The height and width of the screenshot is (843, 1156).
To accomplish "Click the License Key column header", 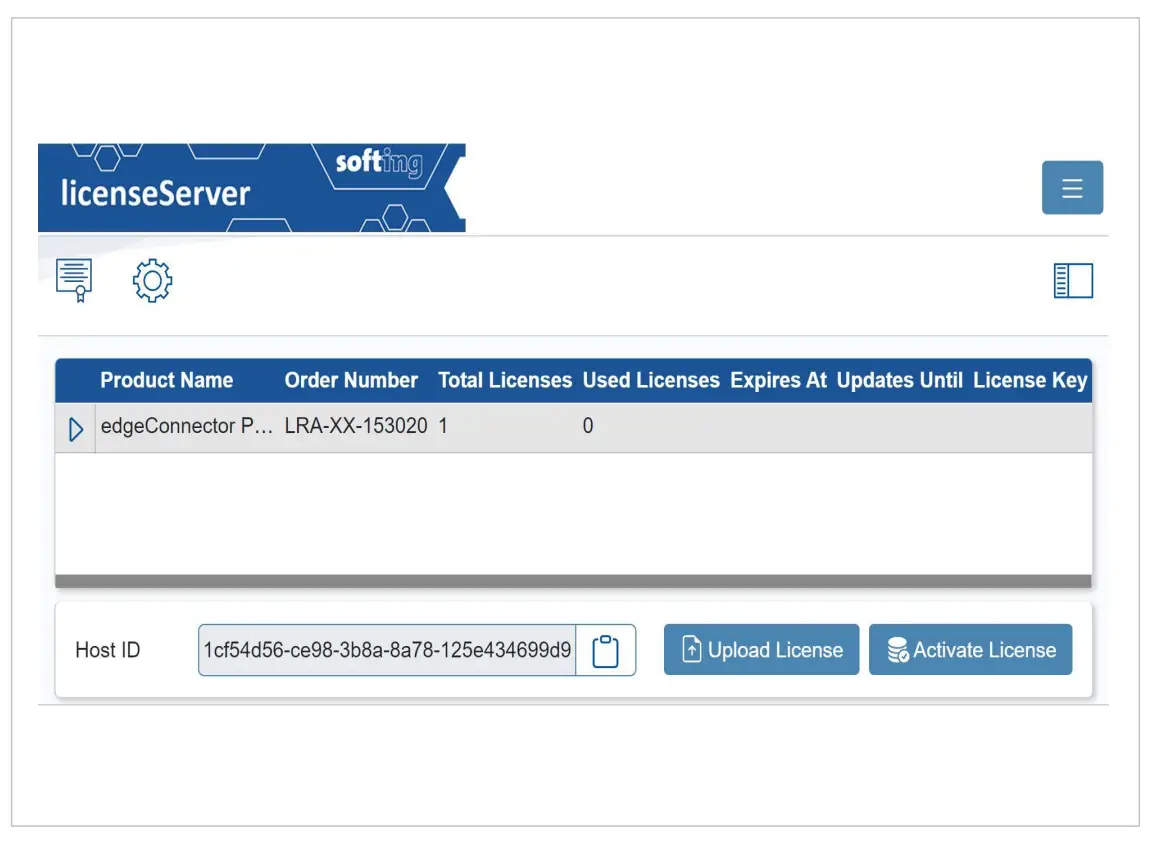I will pos(1030,381).
